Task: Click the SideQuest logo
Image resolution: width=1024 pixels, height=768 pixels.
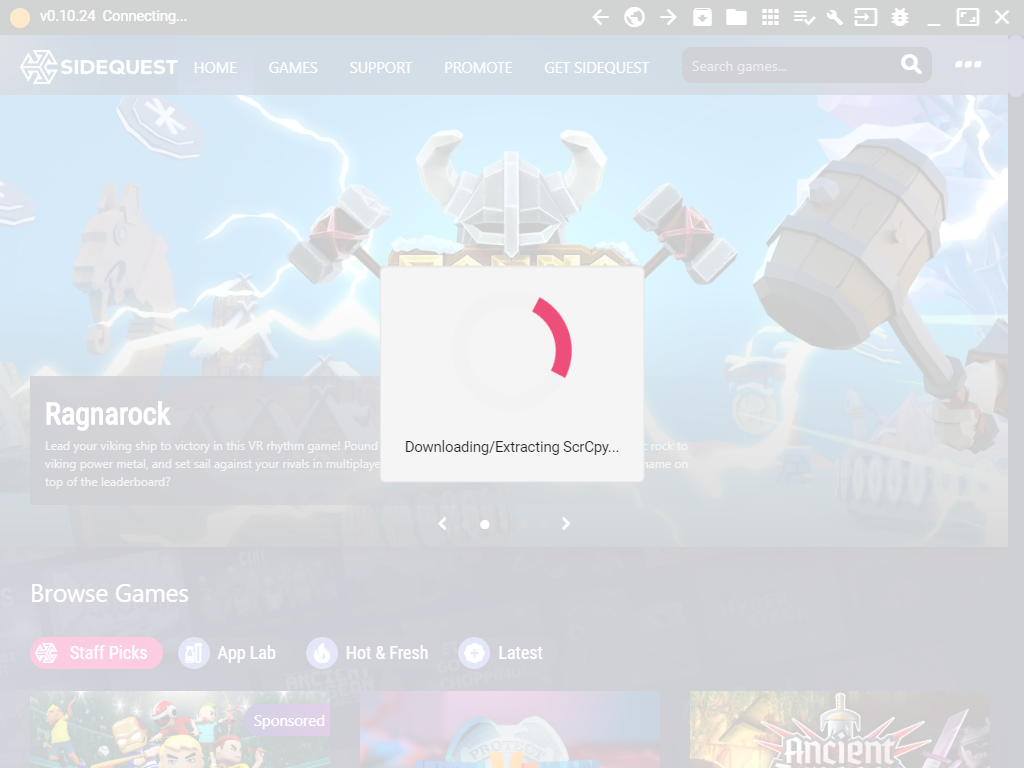Action: point(100,66)
